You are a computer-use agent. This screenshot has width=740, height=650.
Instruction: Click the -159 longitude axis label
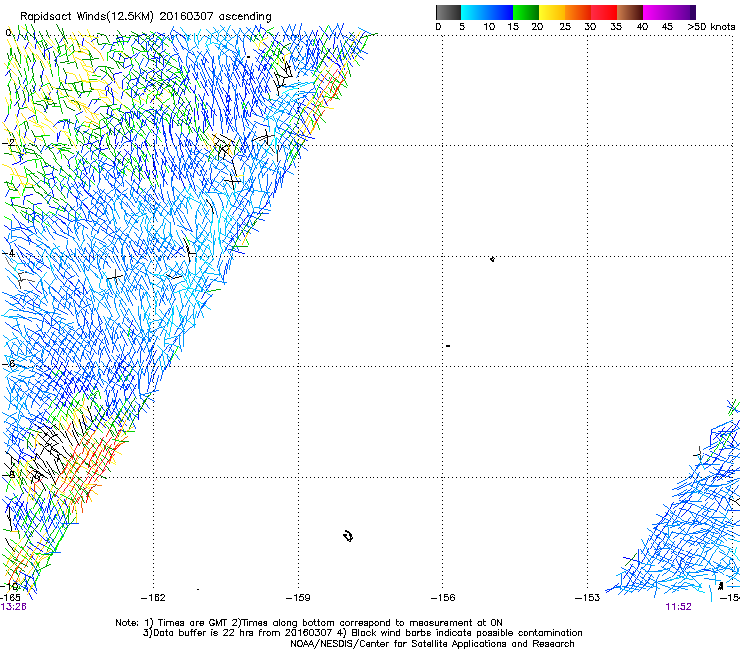298,598
